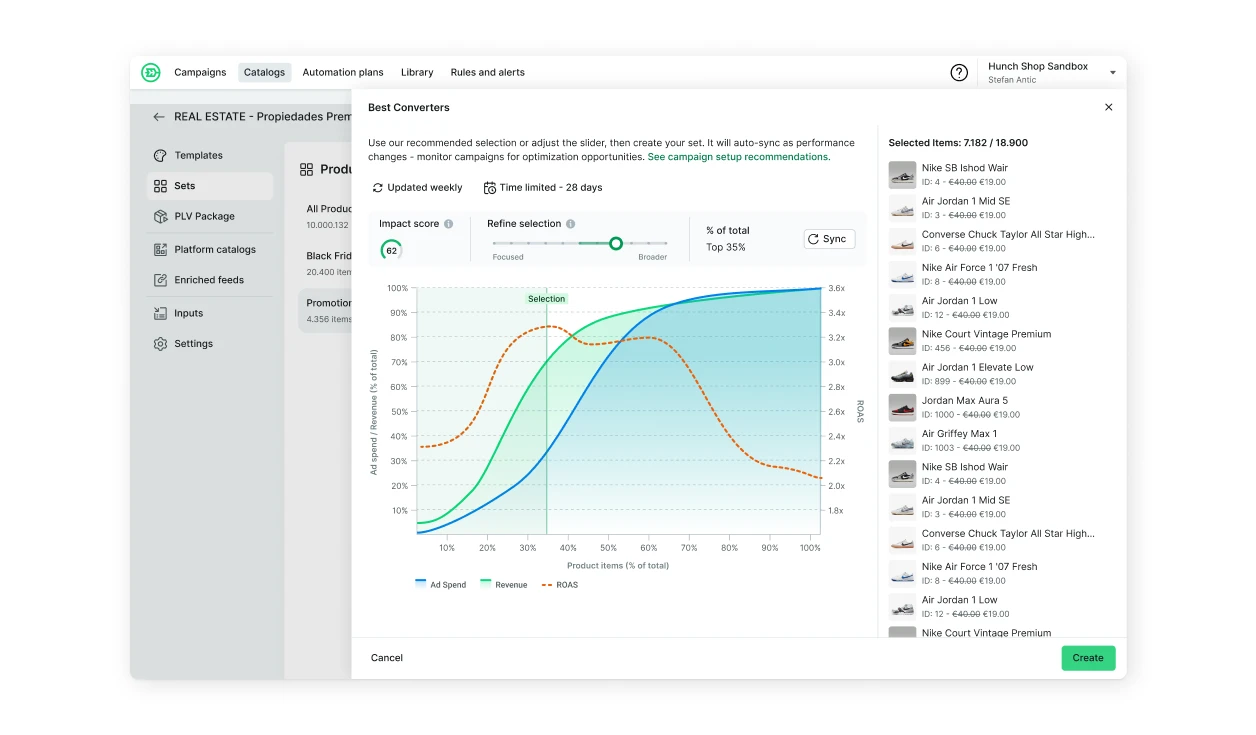
Task: Click the Jordan Max Aura 5 thumbnail
Action: (x=902, y=407)
